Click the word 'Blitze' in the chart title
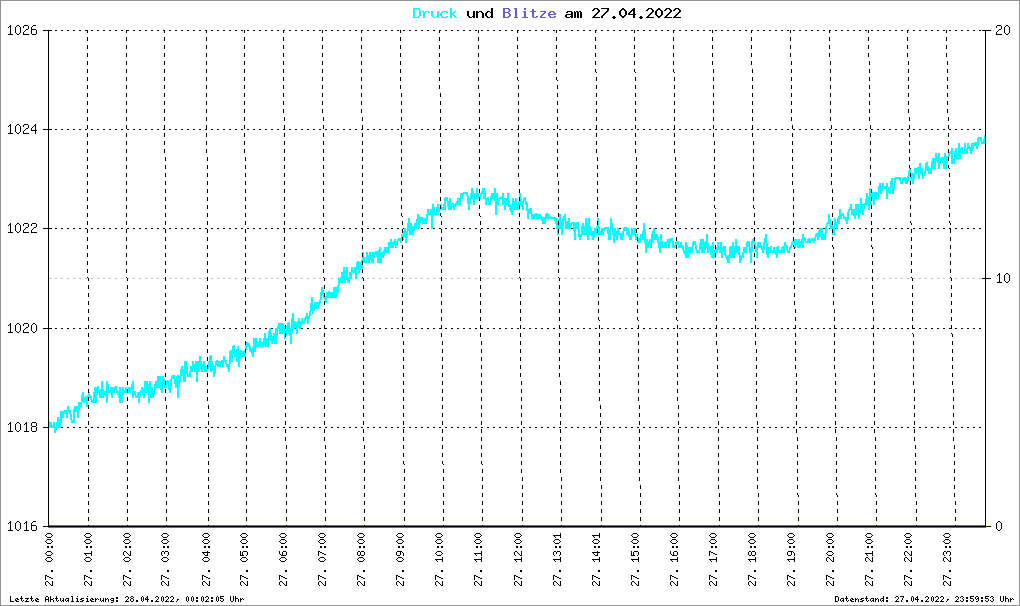This screenshot has width=1020, height=606. [x=529, y=13]
